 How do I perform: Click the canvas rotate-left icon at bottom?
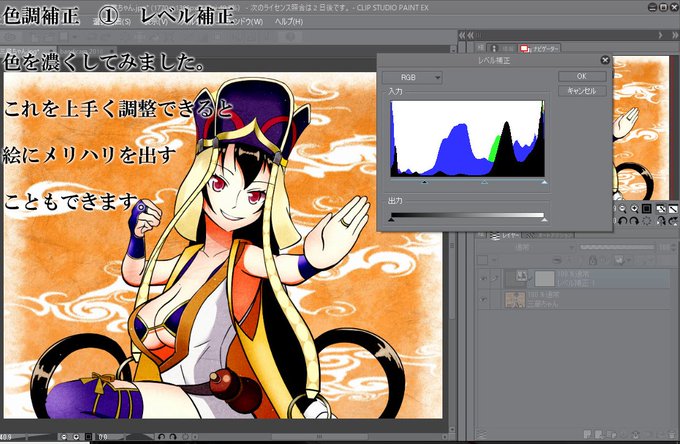(161, 437)
